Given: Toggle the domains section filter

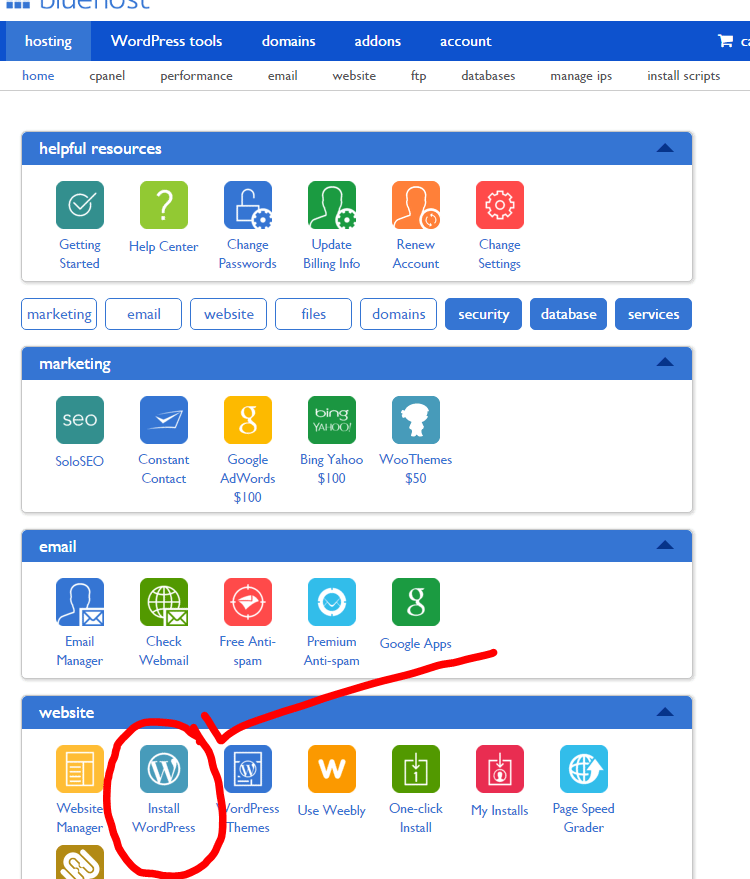Looking at the screenshot, I should 399,314.
